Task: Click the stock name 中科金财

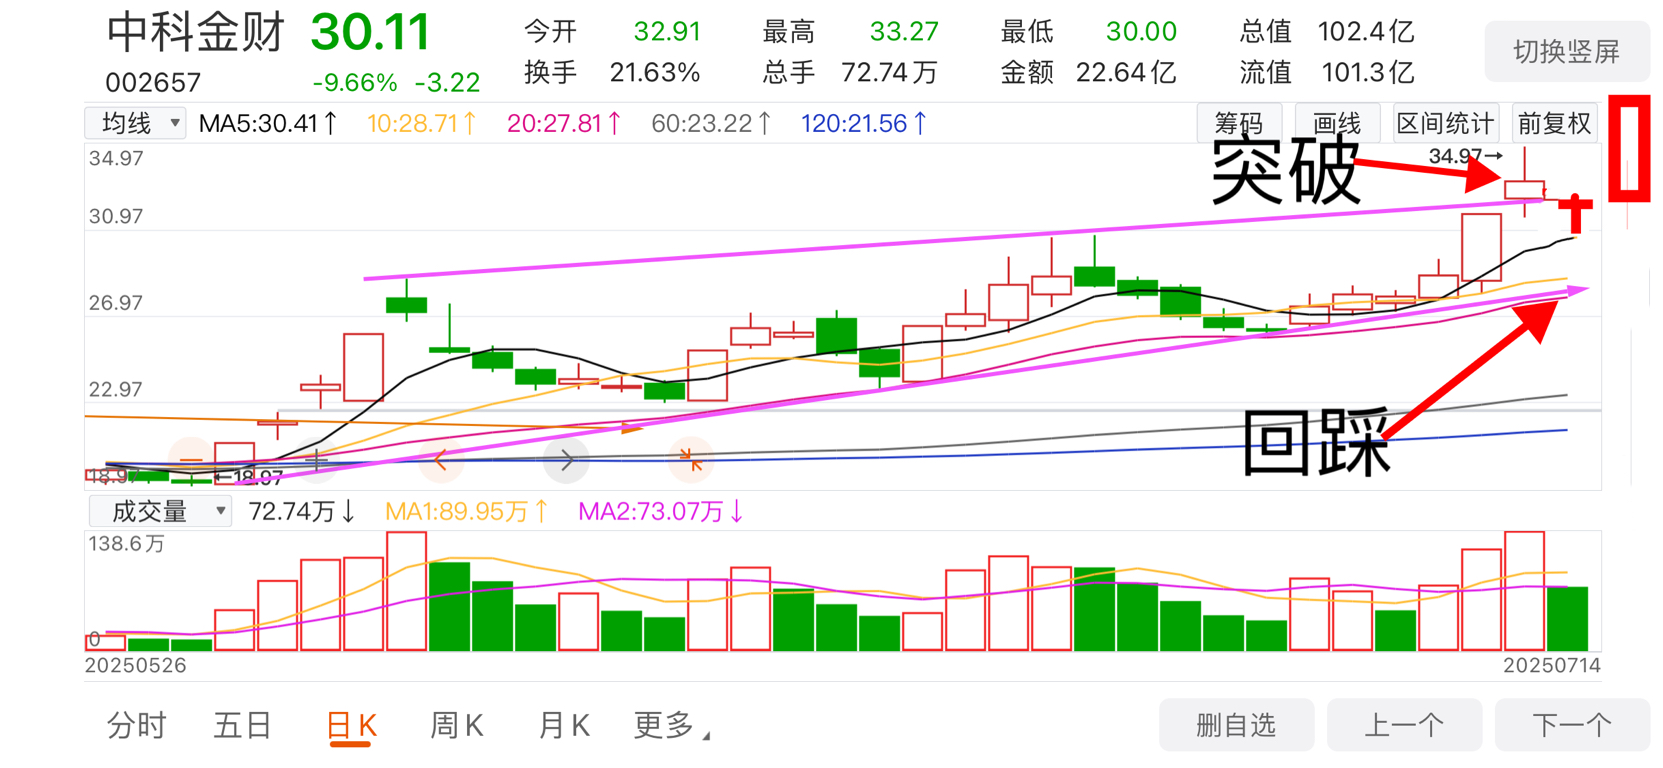Action: (195, 32)
